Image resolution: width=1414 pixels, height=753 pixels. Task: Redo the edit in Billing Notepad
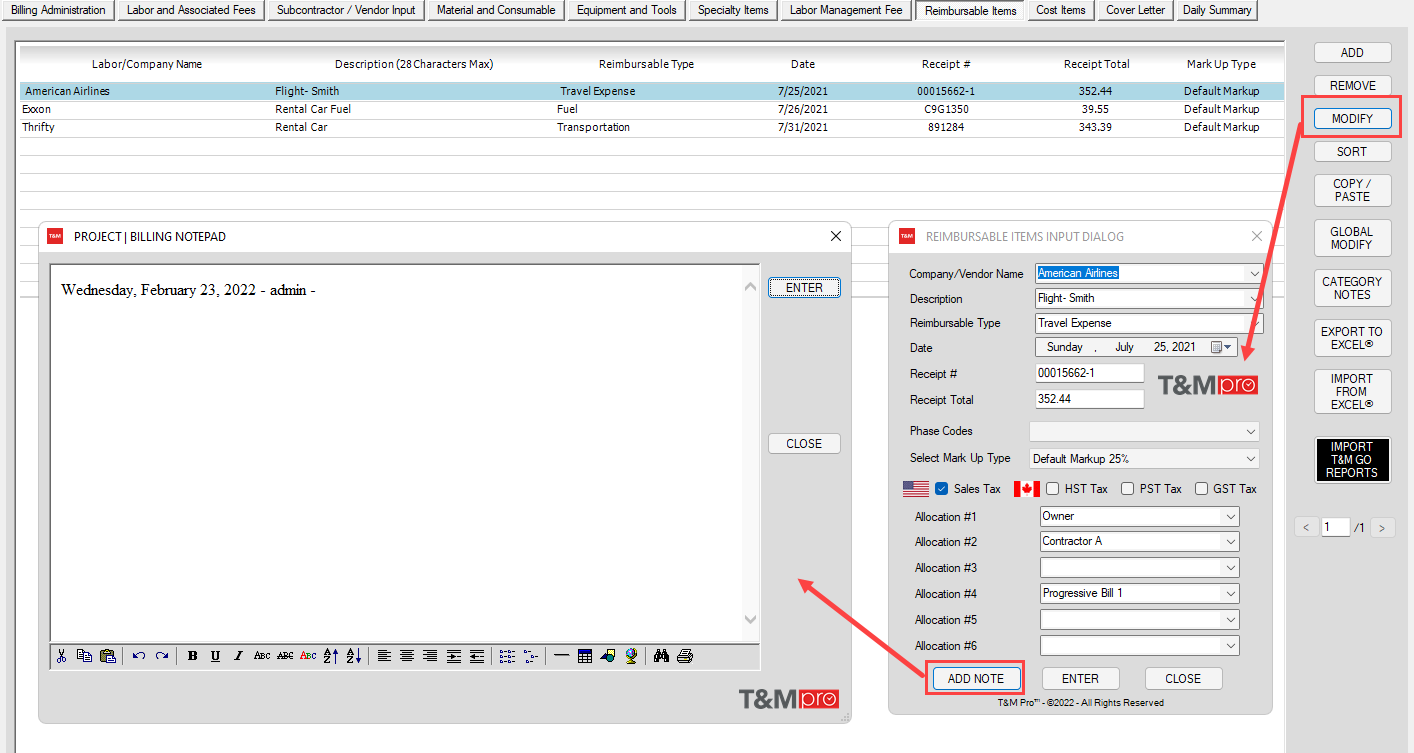coord(162,656)
